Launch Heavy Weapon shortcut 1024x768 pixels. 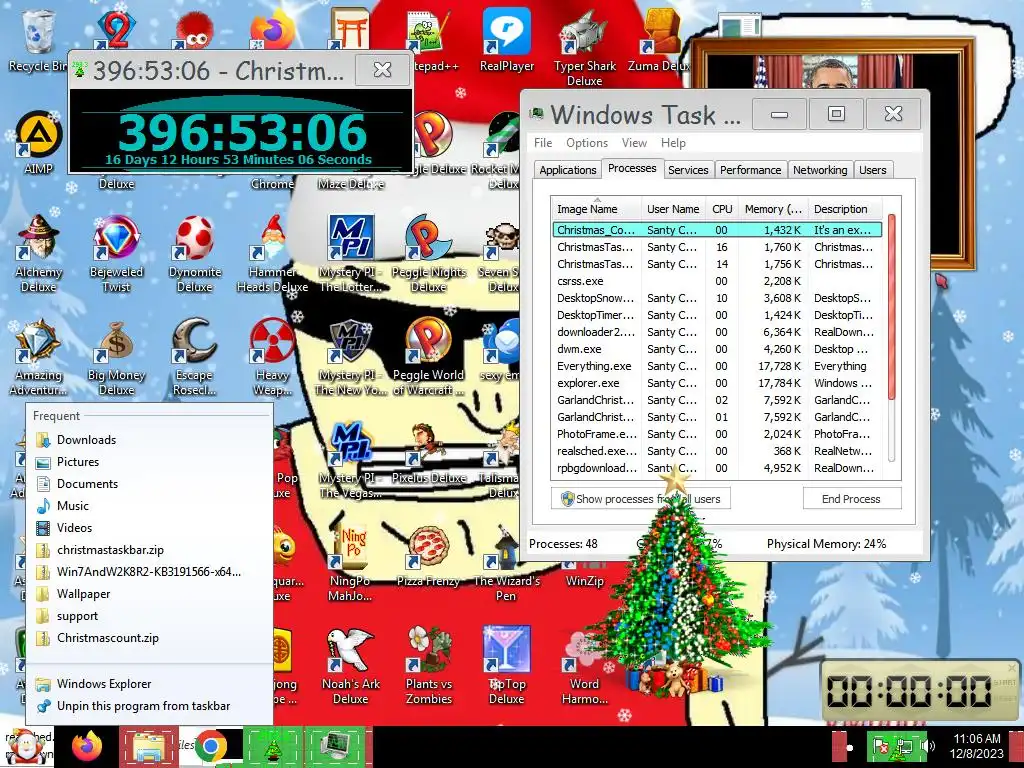point(272,357)
